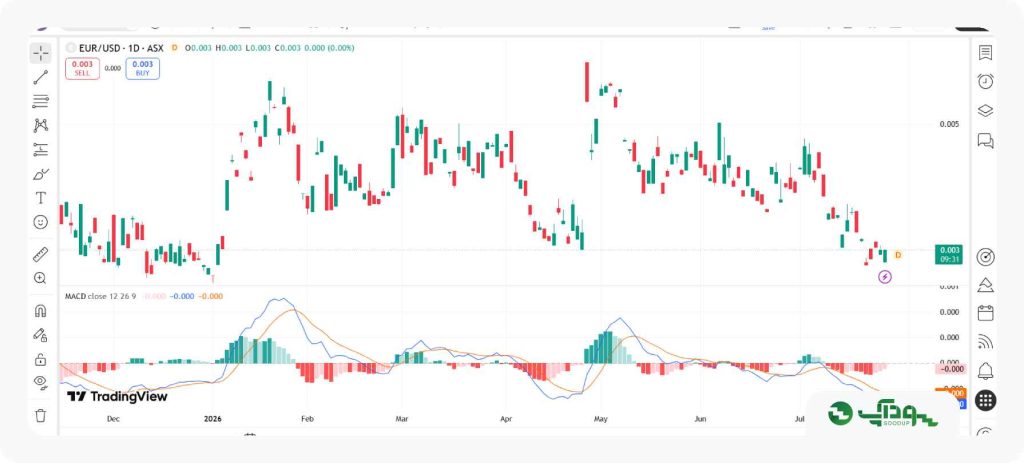Viewport: 1024px width, 463px height.
Task: Toggle stay in drawing mode pencil-lock
Action: [x=40, y=335]
